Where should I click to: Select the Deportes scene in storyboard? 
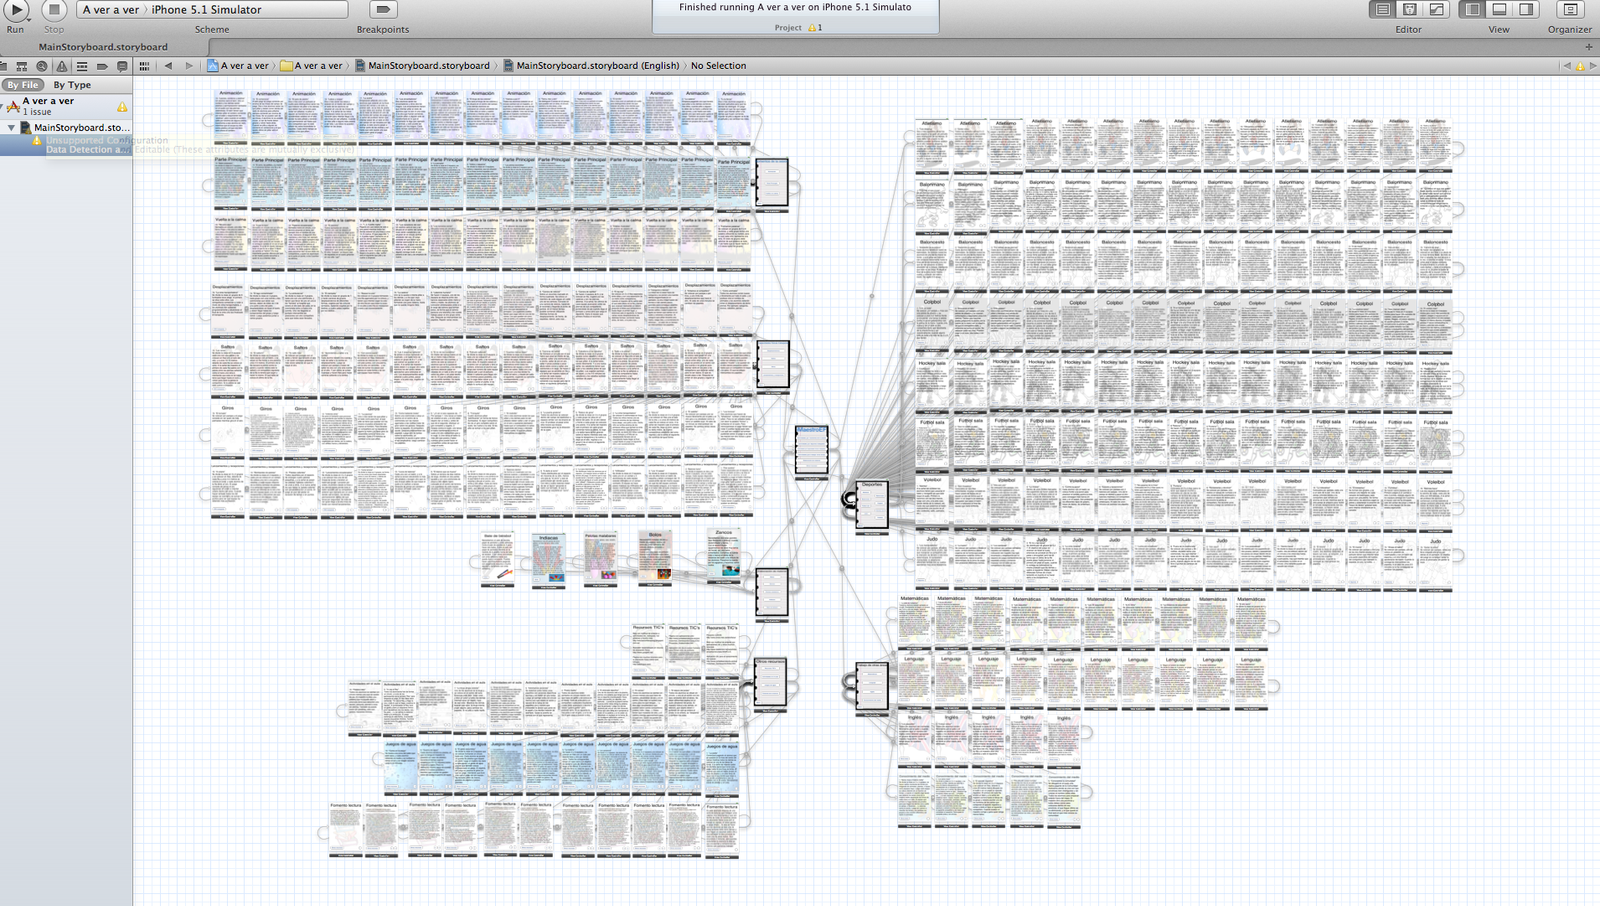coord(871,506)
